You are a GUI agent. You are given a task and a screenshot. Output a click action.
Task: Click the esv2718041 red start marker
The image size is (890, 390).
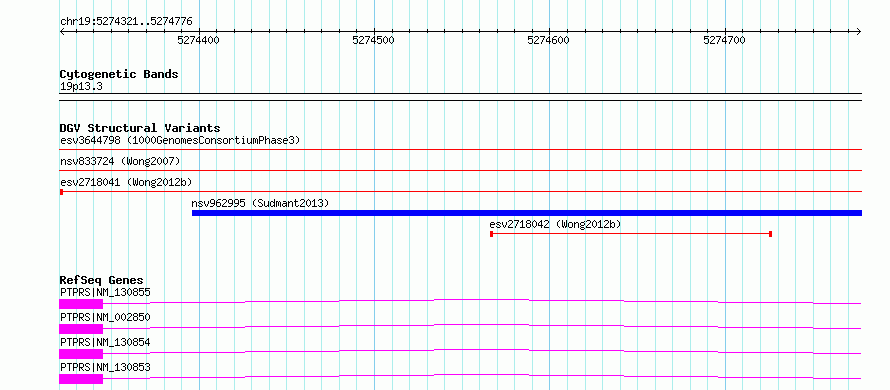click(x=61, y=192)
